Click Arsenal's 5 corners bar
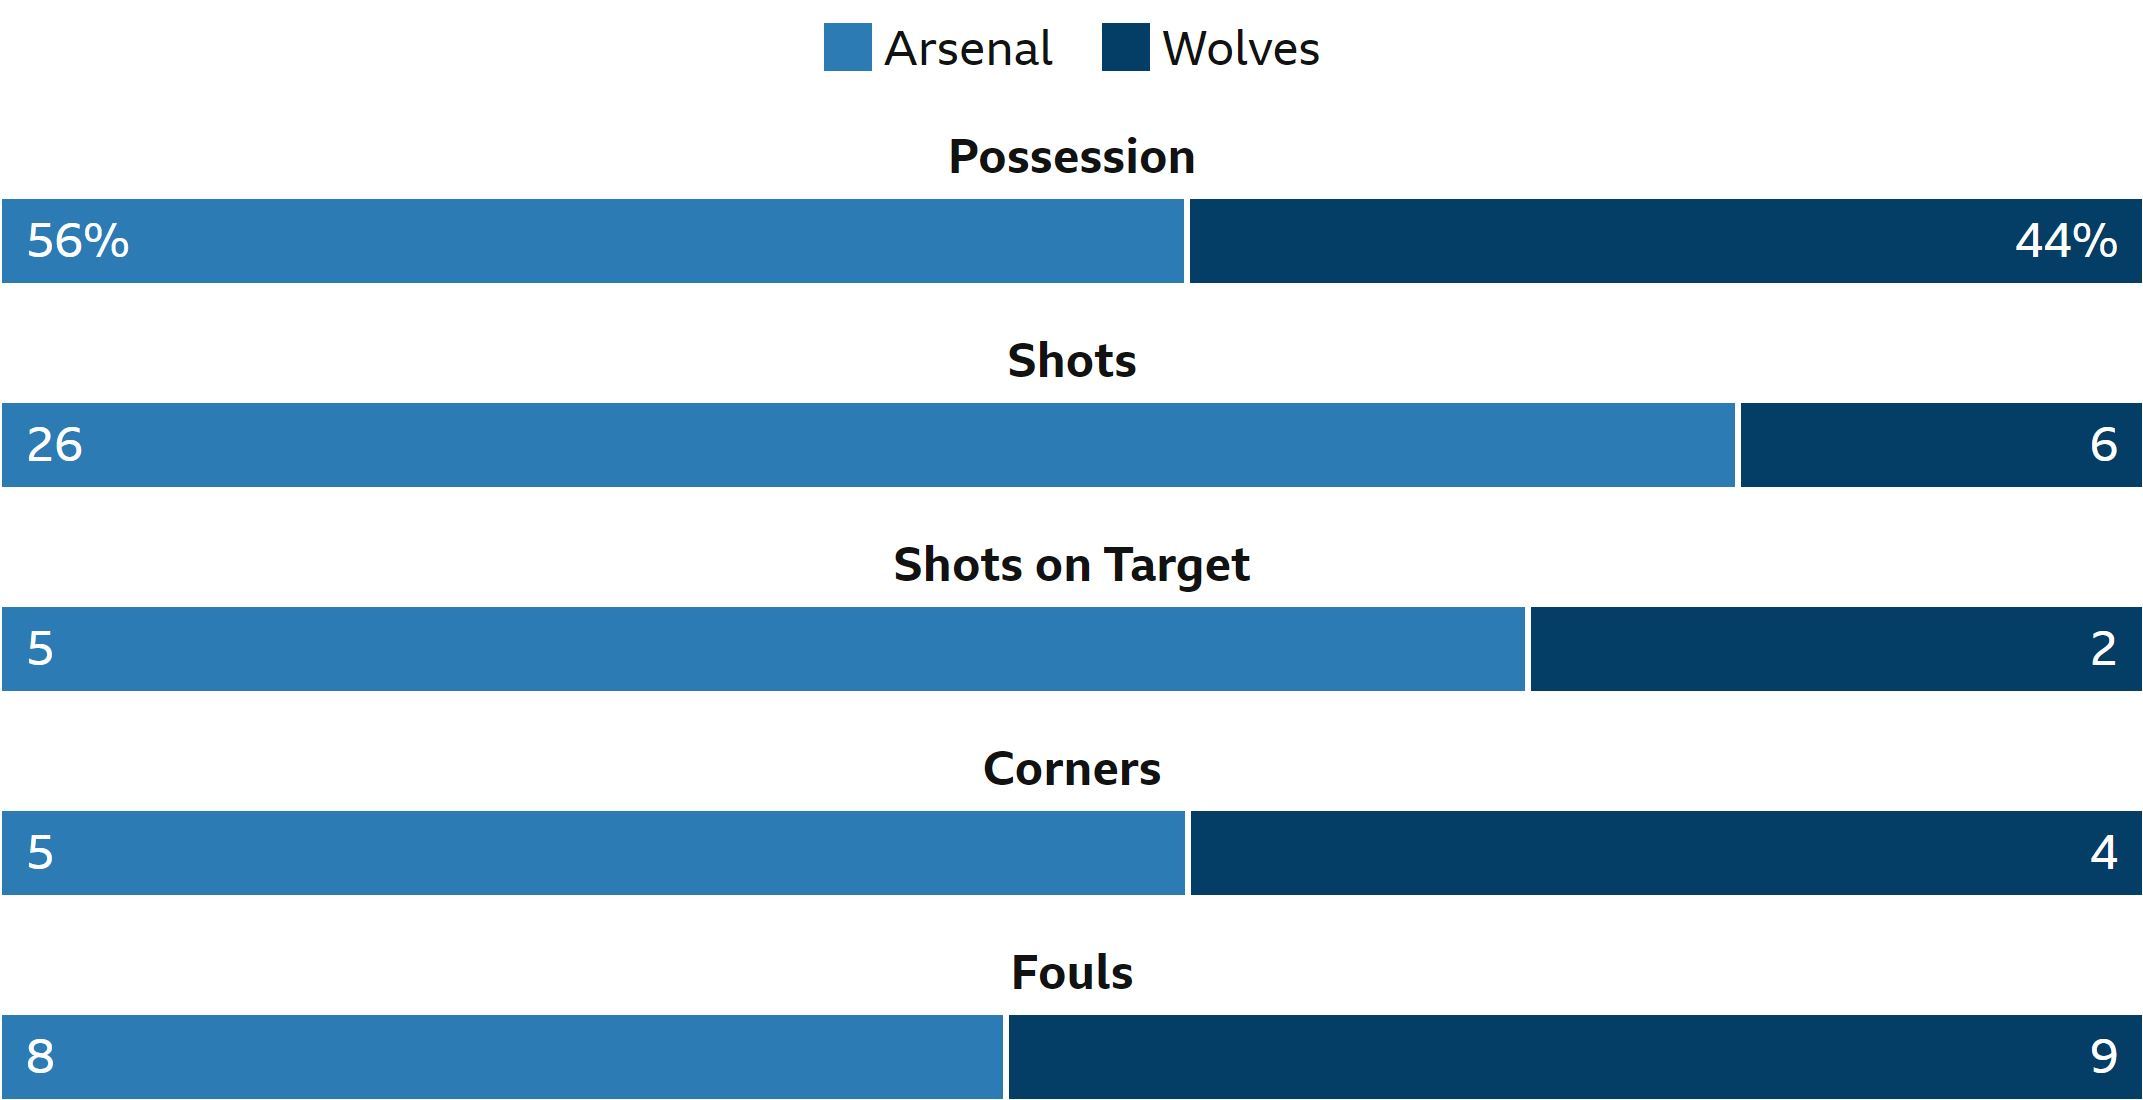This screenshot has width=2143, height=1100. (x=593, y=853)
